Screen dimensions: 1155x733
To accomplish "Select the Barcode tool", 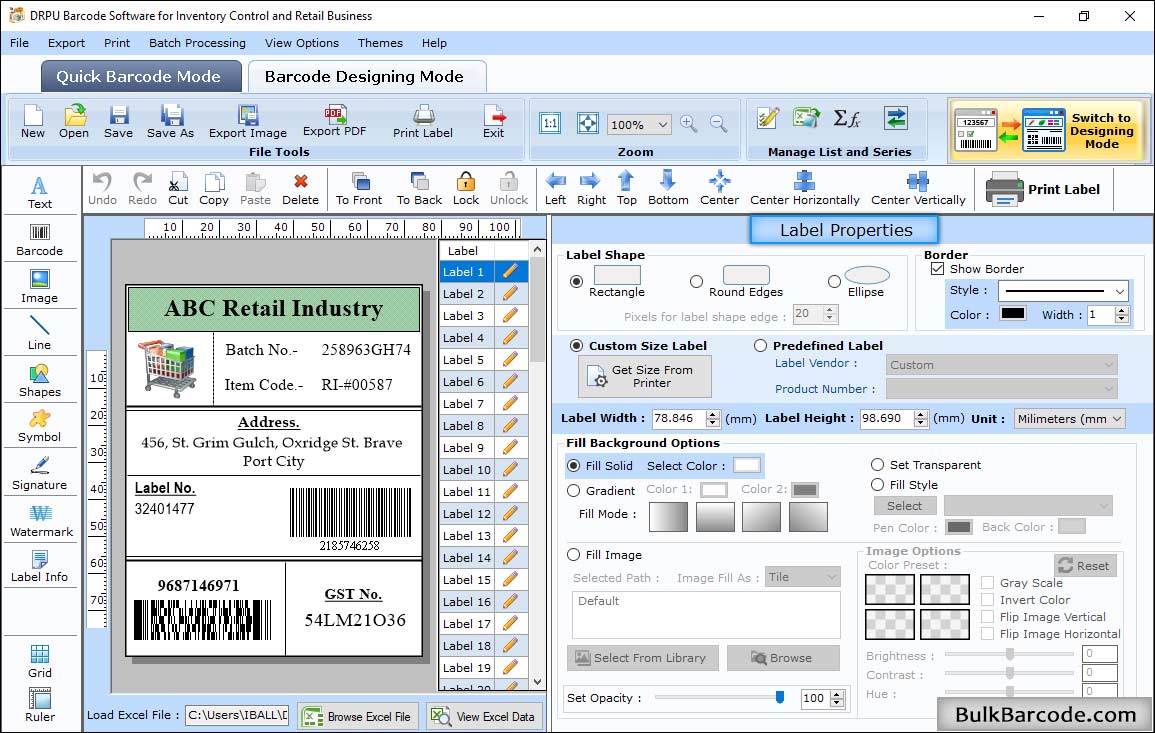I will click(x=40, y=240).
